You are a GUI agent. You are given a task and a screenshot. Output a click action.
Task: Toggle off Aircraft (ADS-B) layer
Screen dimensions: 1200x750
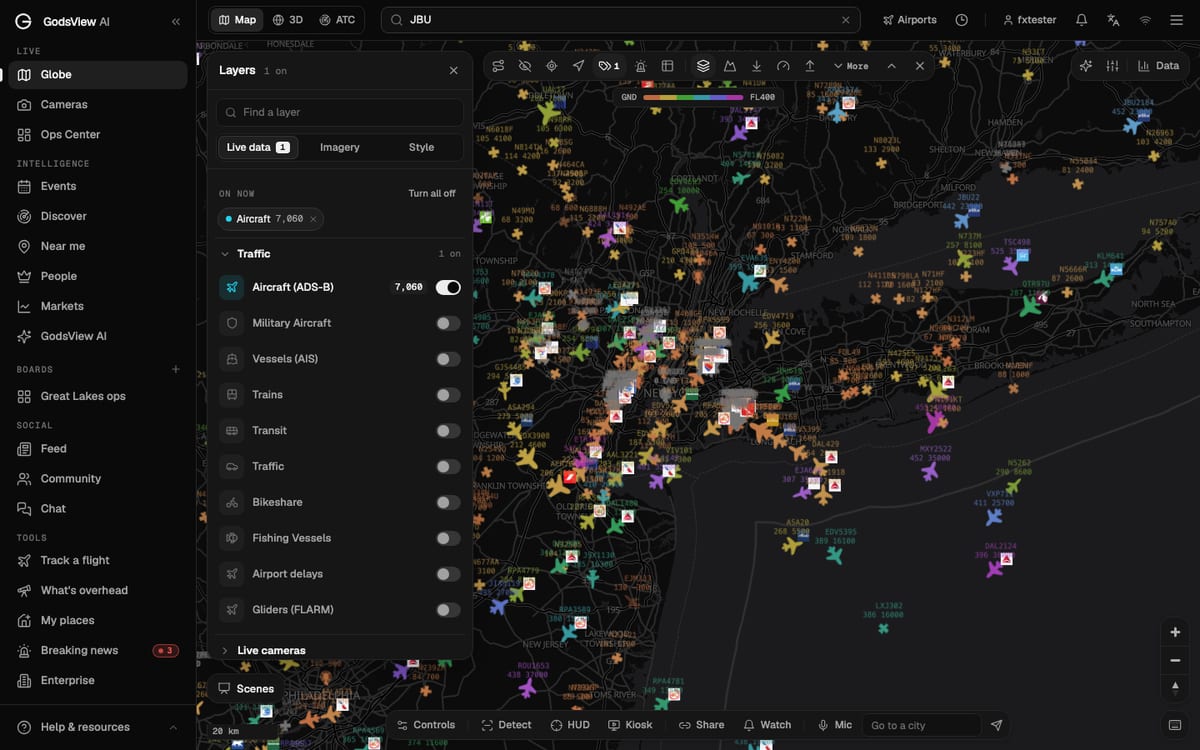tap(448, 287)
